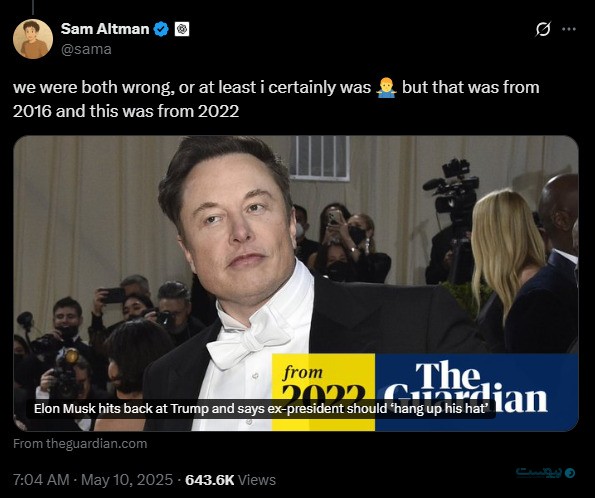Click the round blue watermark icon
Viewport: 595px width, 498px height.
point(570,473)
